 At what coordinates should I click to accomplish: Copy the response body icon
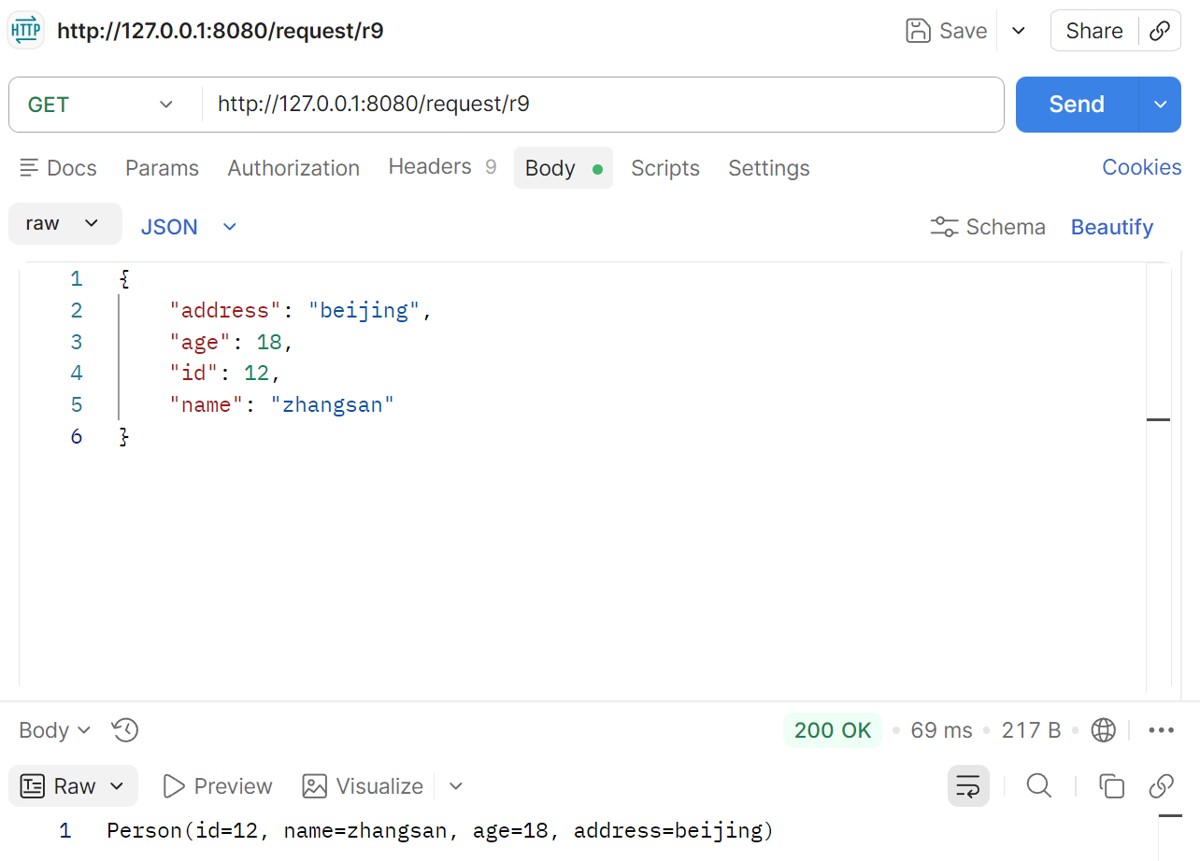pos(1111,786)
